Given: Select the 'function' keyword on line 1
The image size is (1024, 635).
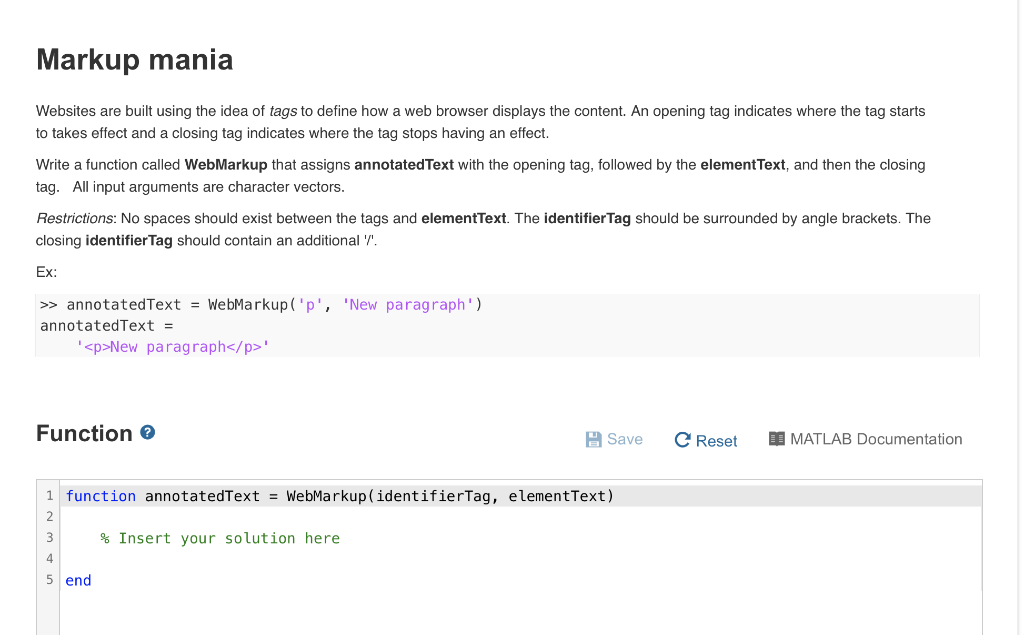Looking at the screenshot, I should tap(101, 495).
